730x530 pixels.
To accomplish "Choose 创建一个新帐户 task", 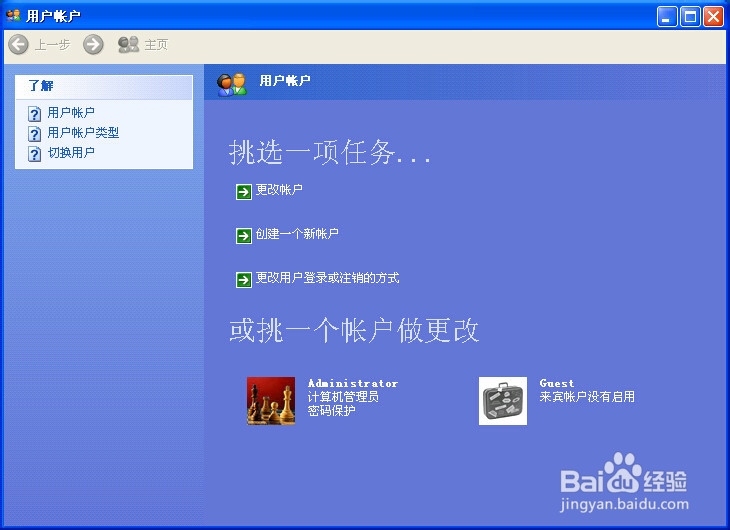I will (297, 234).
